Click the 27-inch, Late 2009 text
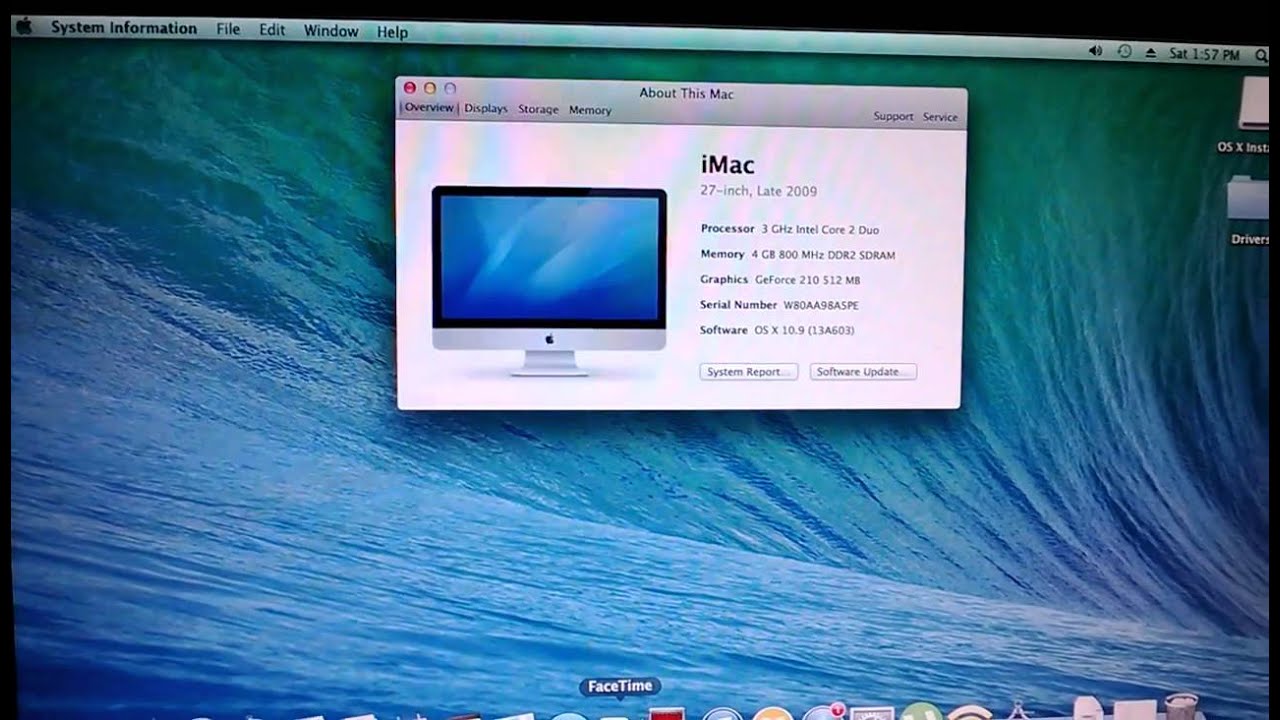Image resolution: width=1280 pixels, height=720 pixels. pos(759,191)
